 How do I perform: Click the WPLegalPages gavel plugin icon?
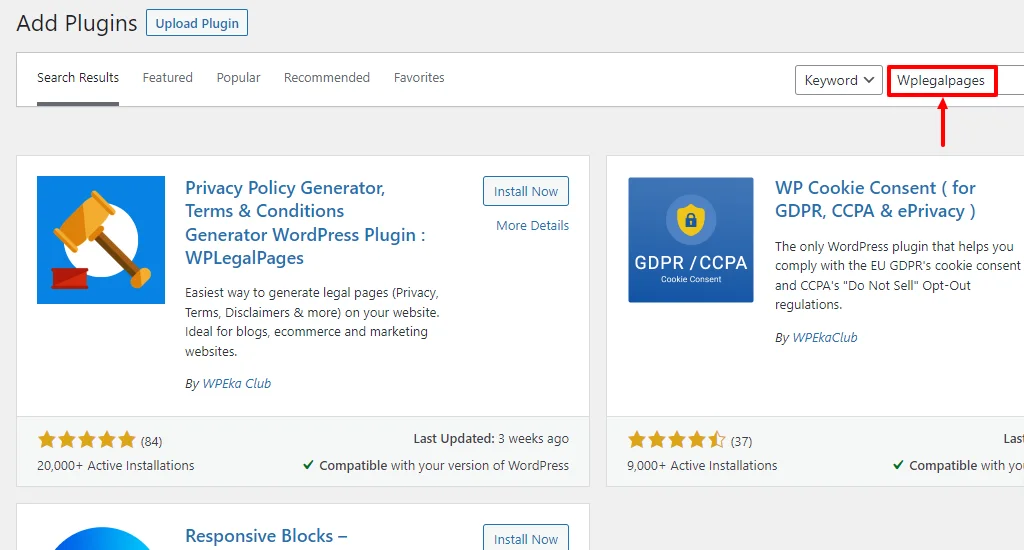[101, 240]
